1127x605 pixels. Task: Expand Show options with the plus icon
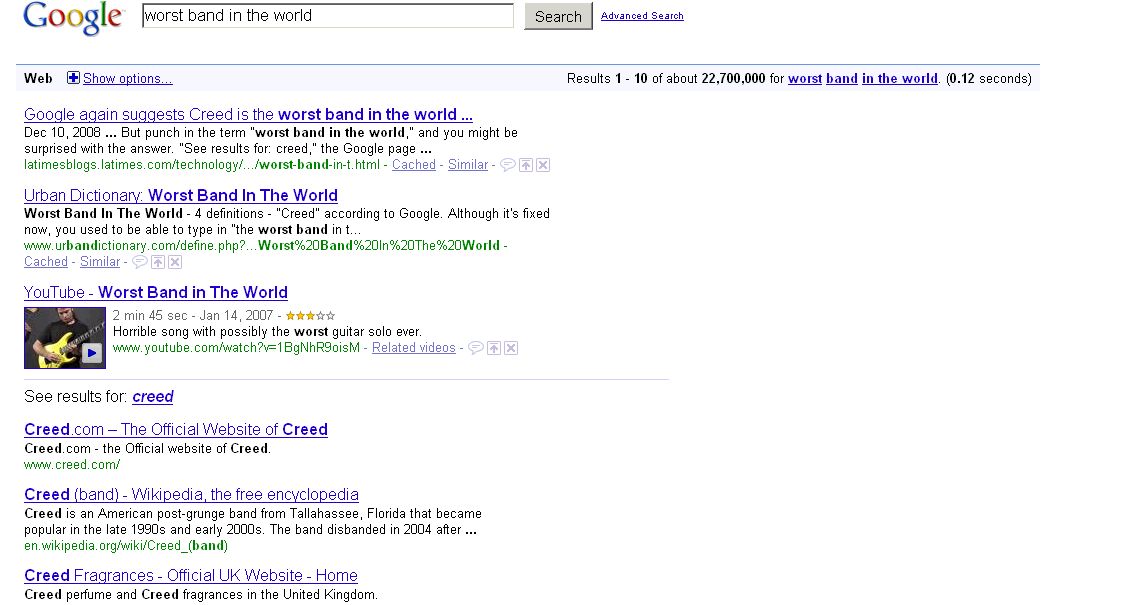click(73, 78)
